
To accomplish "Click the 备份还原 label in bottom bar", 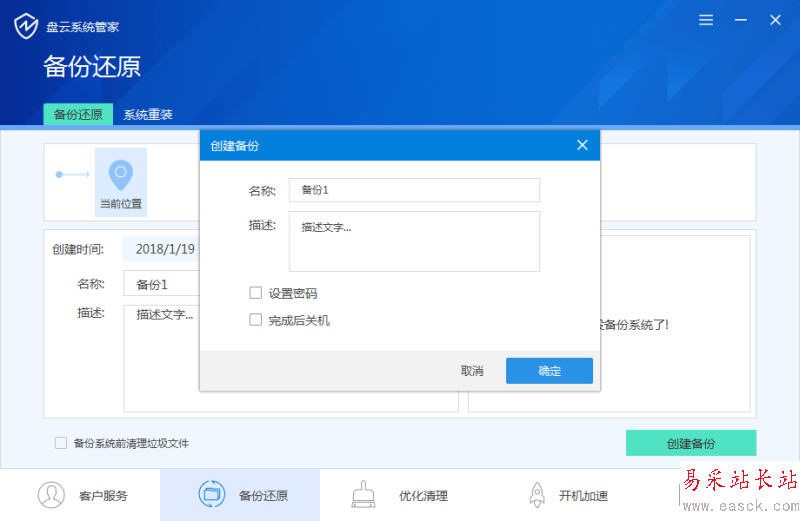I will 263,495.
